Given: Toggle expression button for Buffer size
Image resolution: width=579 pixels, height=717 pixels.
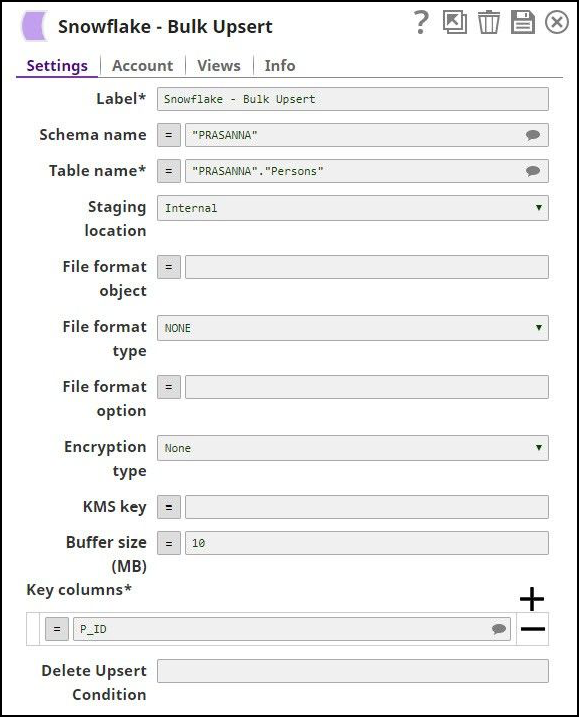Looking at the screenshot, I should tap(169, 543).
